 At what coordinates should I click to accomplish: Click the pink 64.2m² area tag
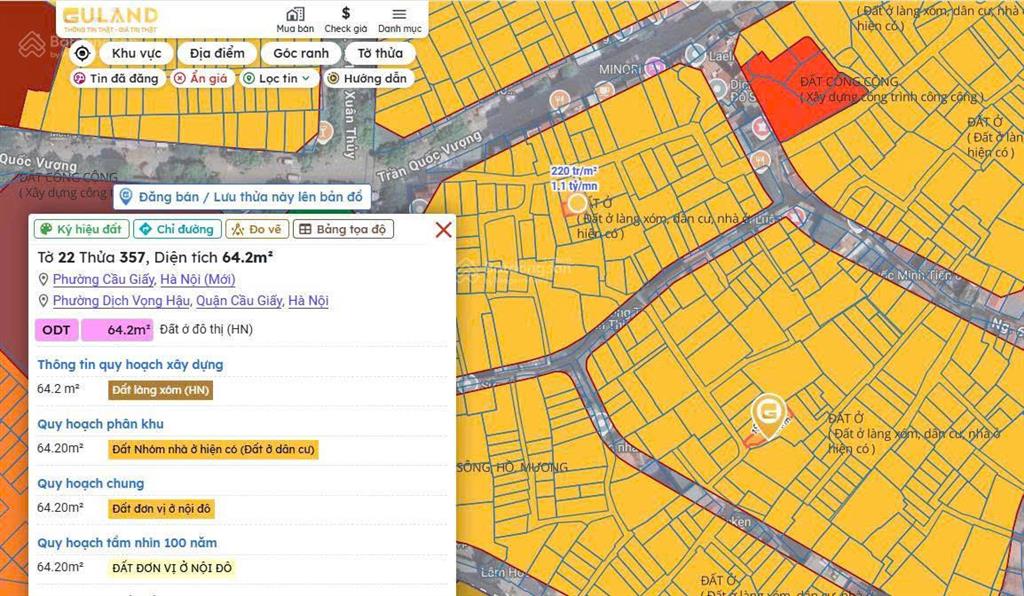(118, 330)
